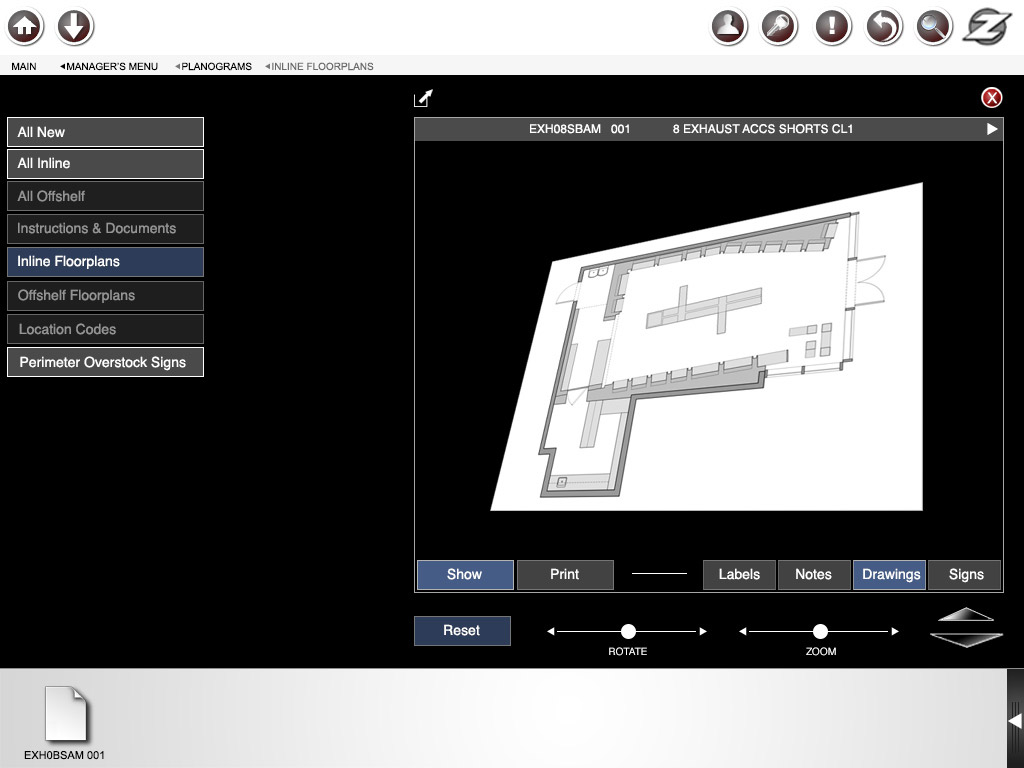1024x768 pixels.
Task: Open the magnifier search icon
Action: click(934, 27)
